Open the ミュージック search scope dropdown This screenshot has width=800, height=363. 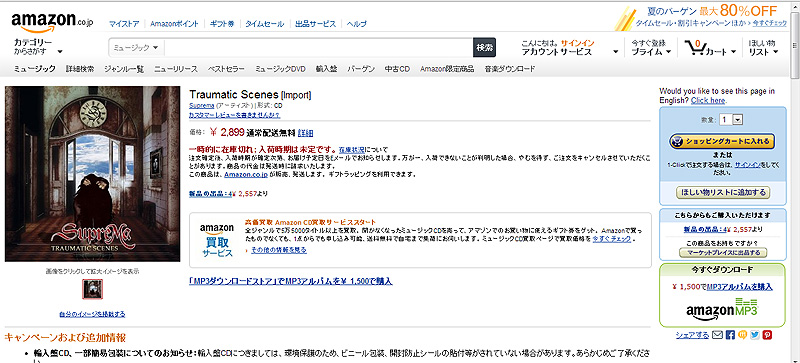click(x=136, y=47)
